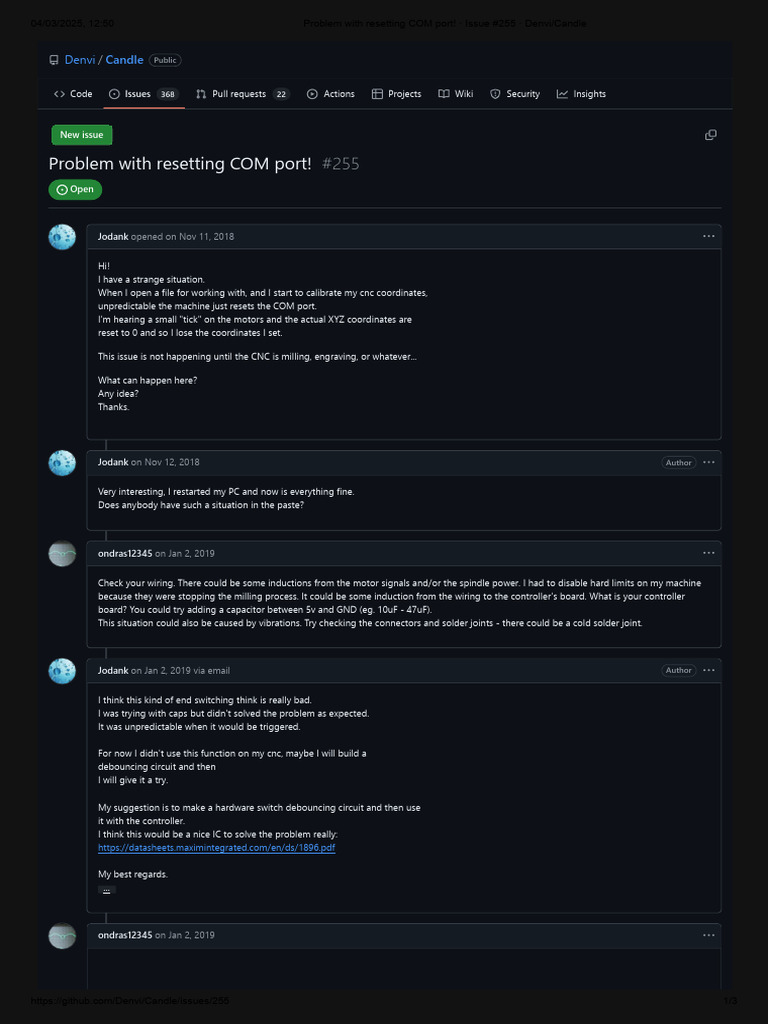
Task: Switch to the Code tab
Action: tap(73, 94)
